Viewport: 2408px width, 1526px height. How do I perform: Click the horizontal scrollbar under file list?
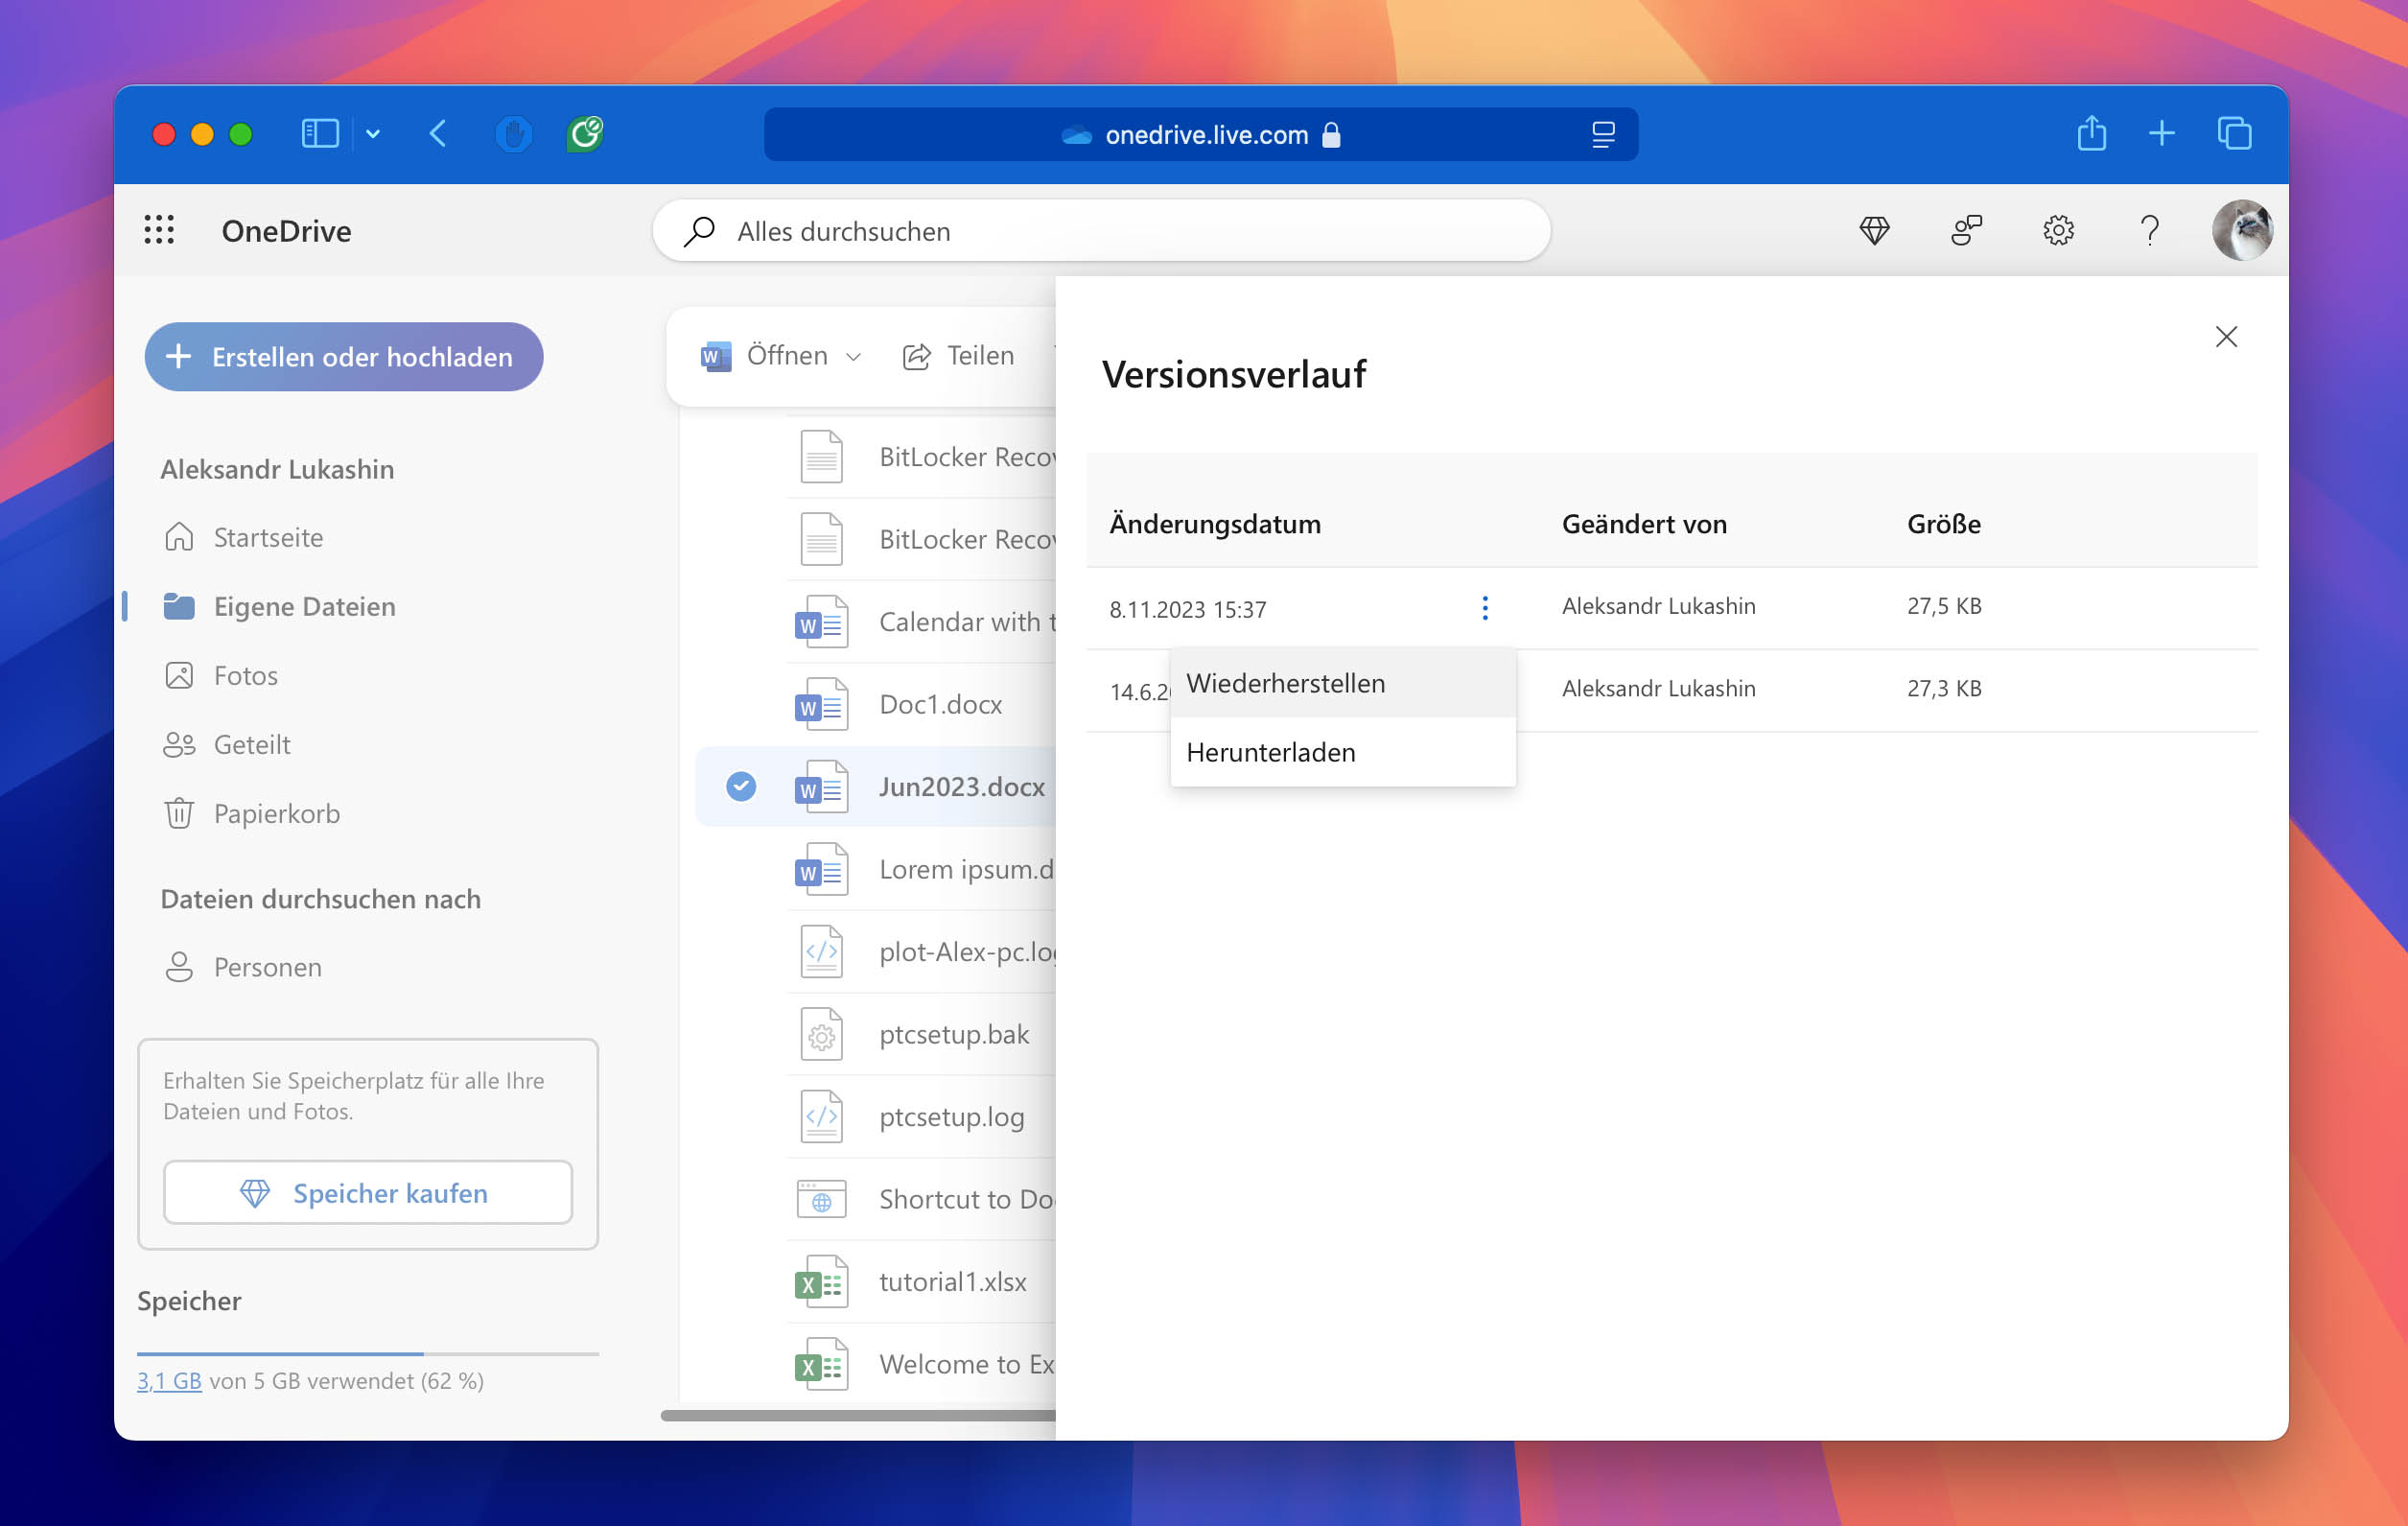coord(858,1414)
